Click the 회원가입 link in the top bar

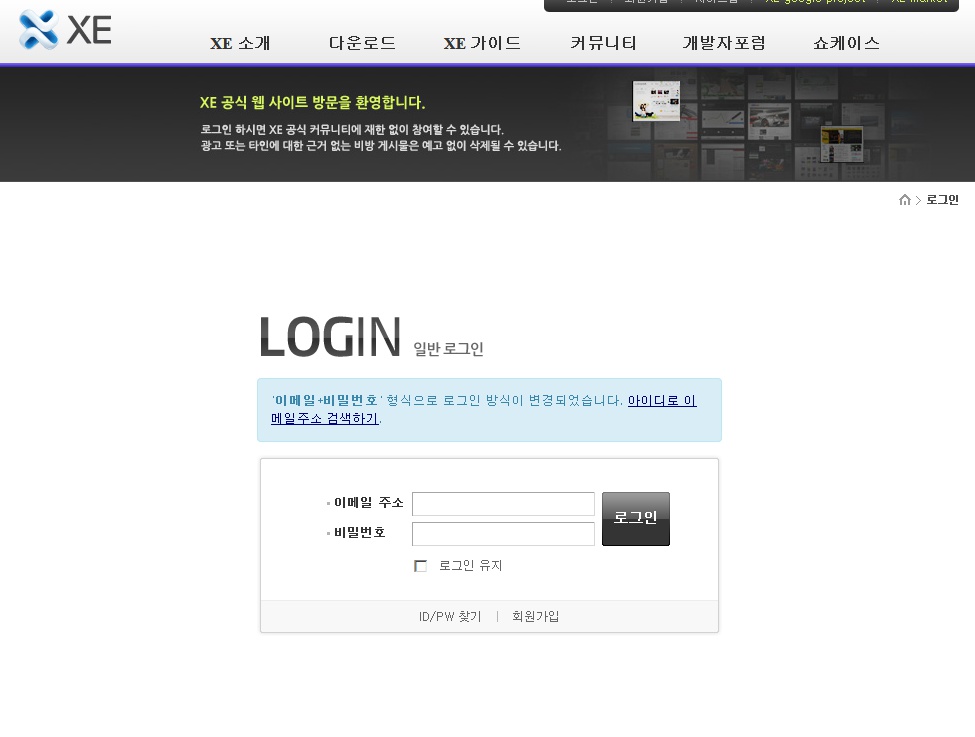coord(645,2)
